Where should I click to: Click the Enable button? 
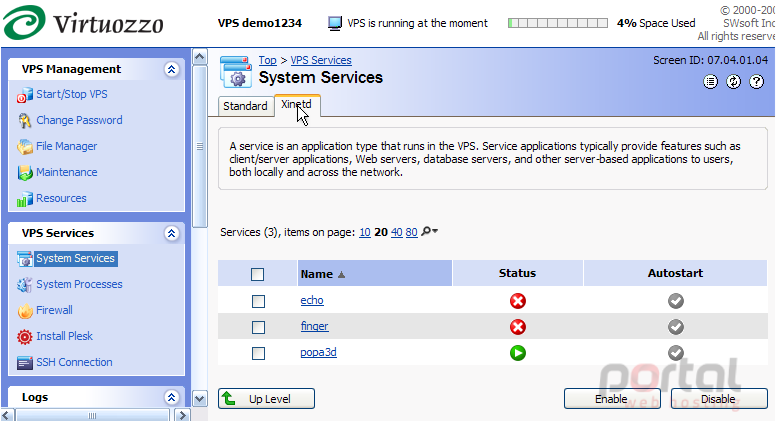coord(612,399)
